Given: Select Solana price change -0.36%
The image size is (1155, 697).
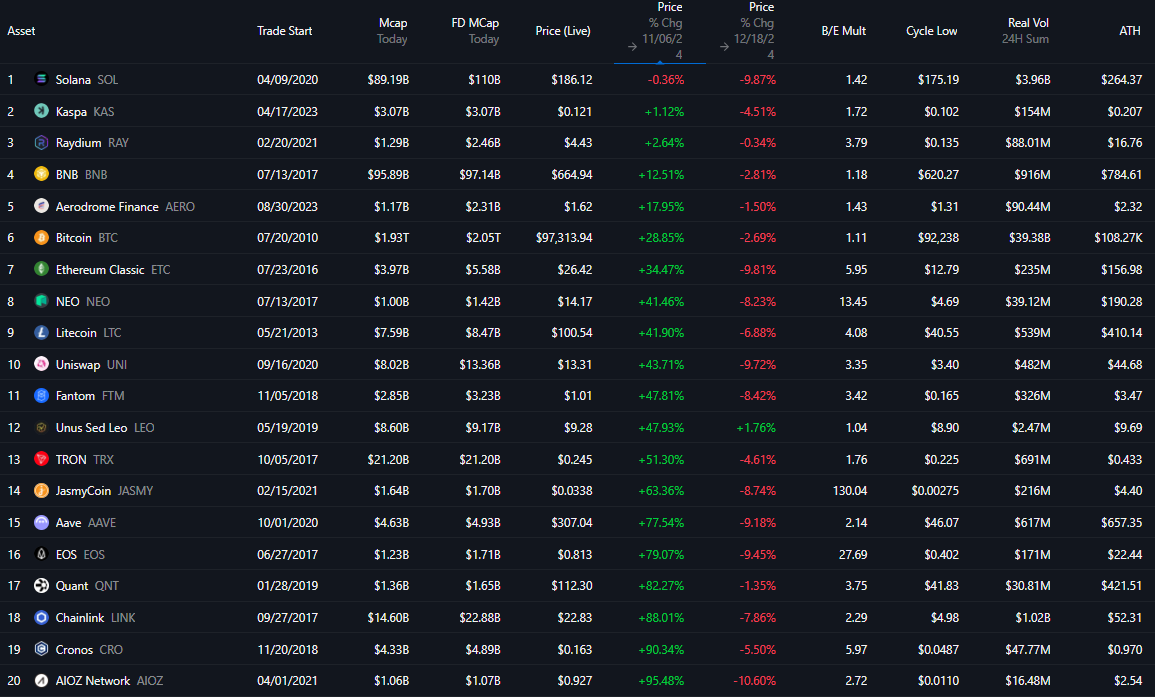Looking at the screenshot, I should tap(666, 80).
